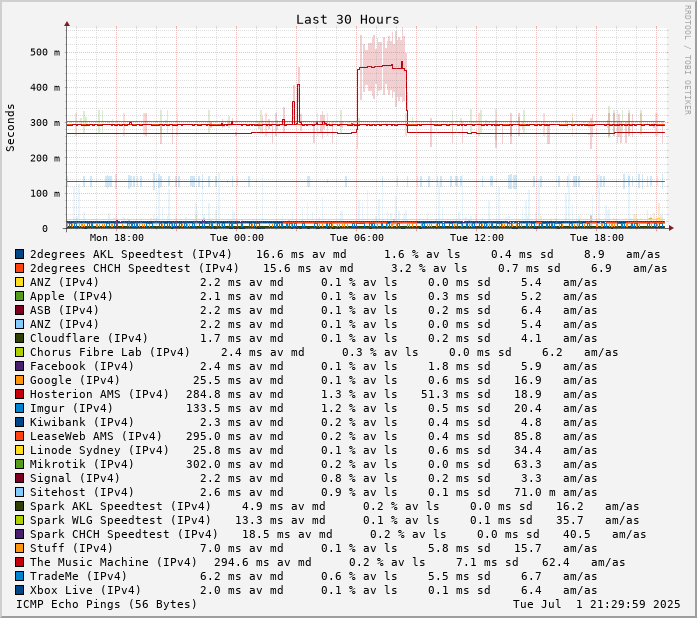Screen dimensions: 697x618
Task: Click the '302.0 ms' Mikrotik median value
Action: (213, 464)
